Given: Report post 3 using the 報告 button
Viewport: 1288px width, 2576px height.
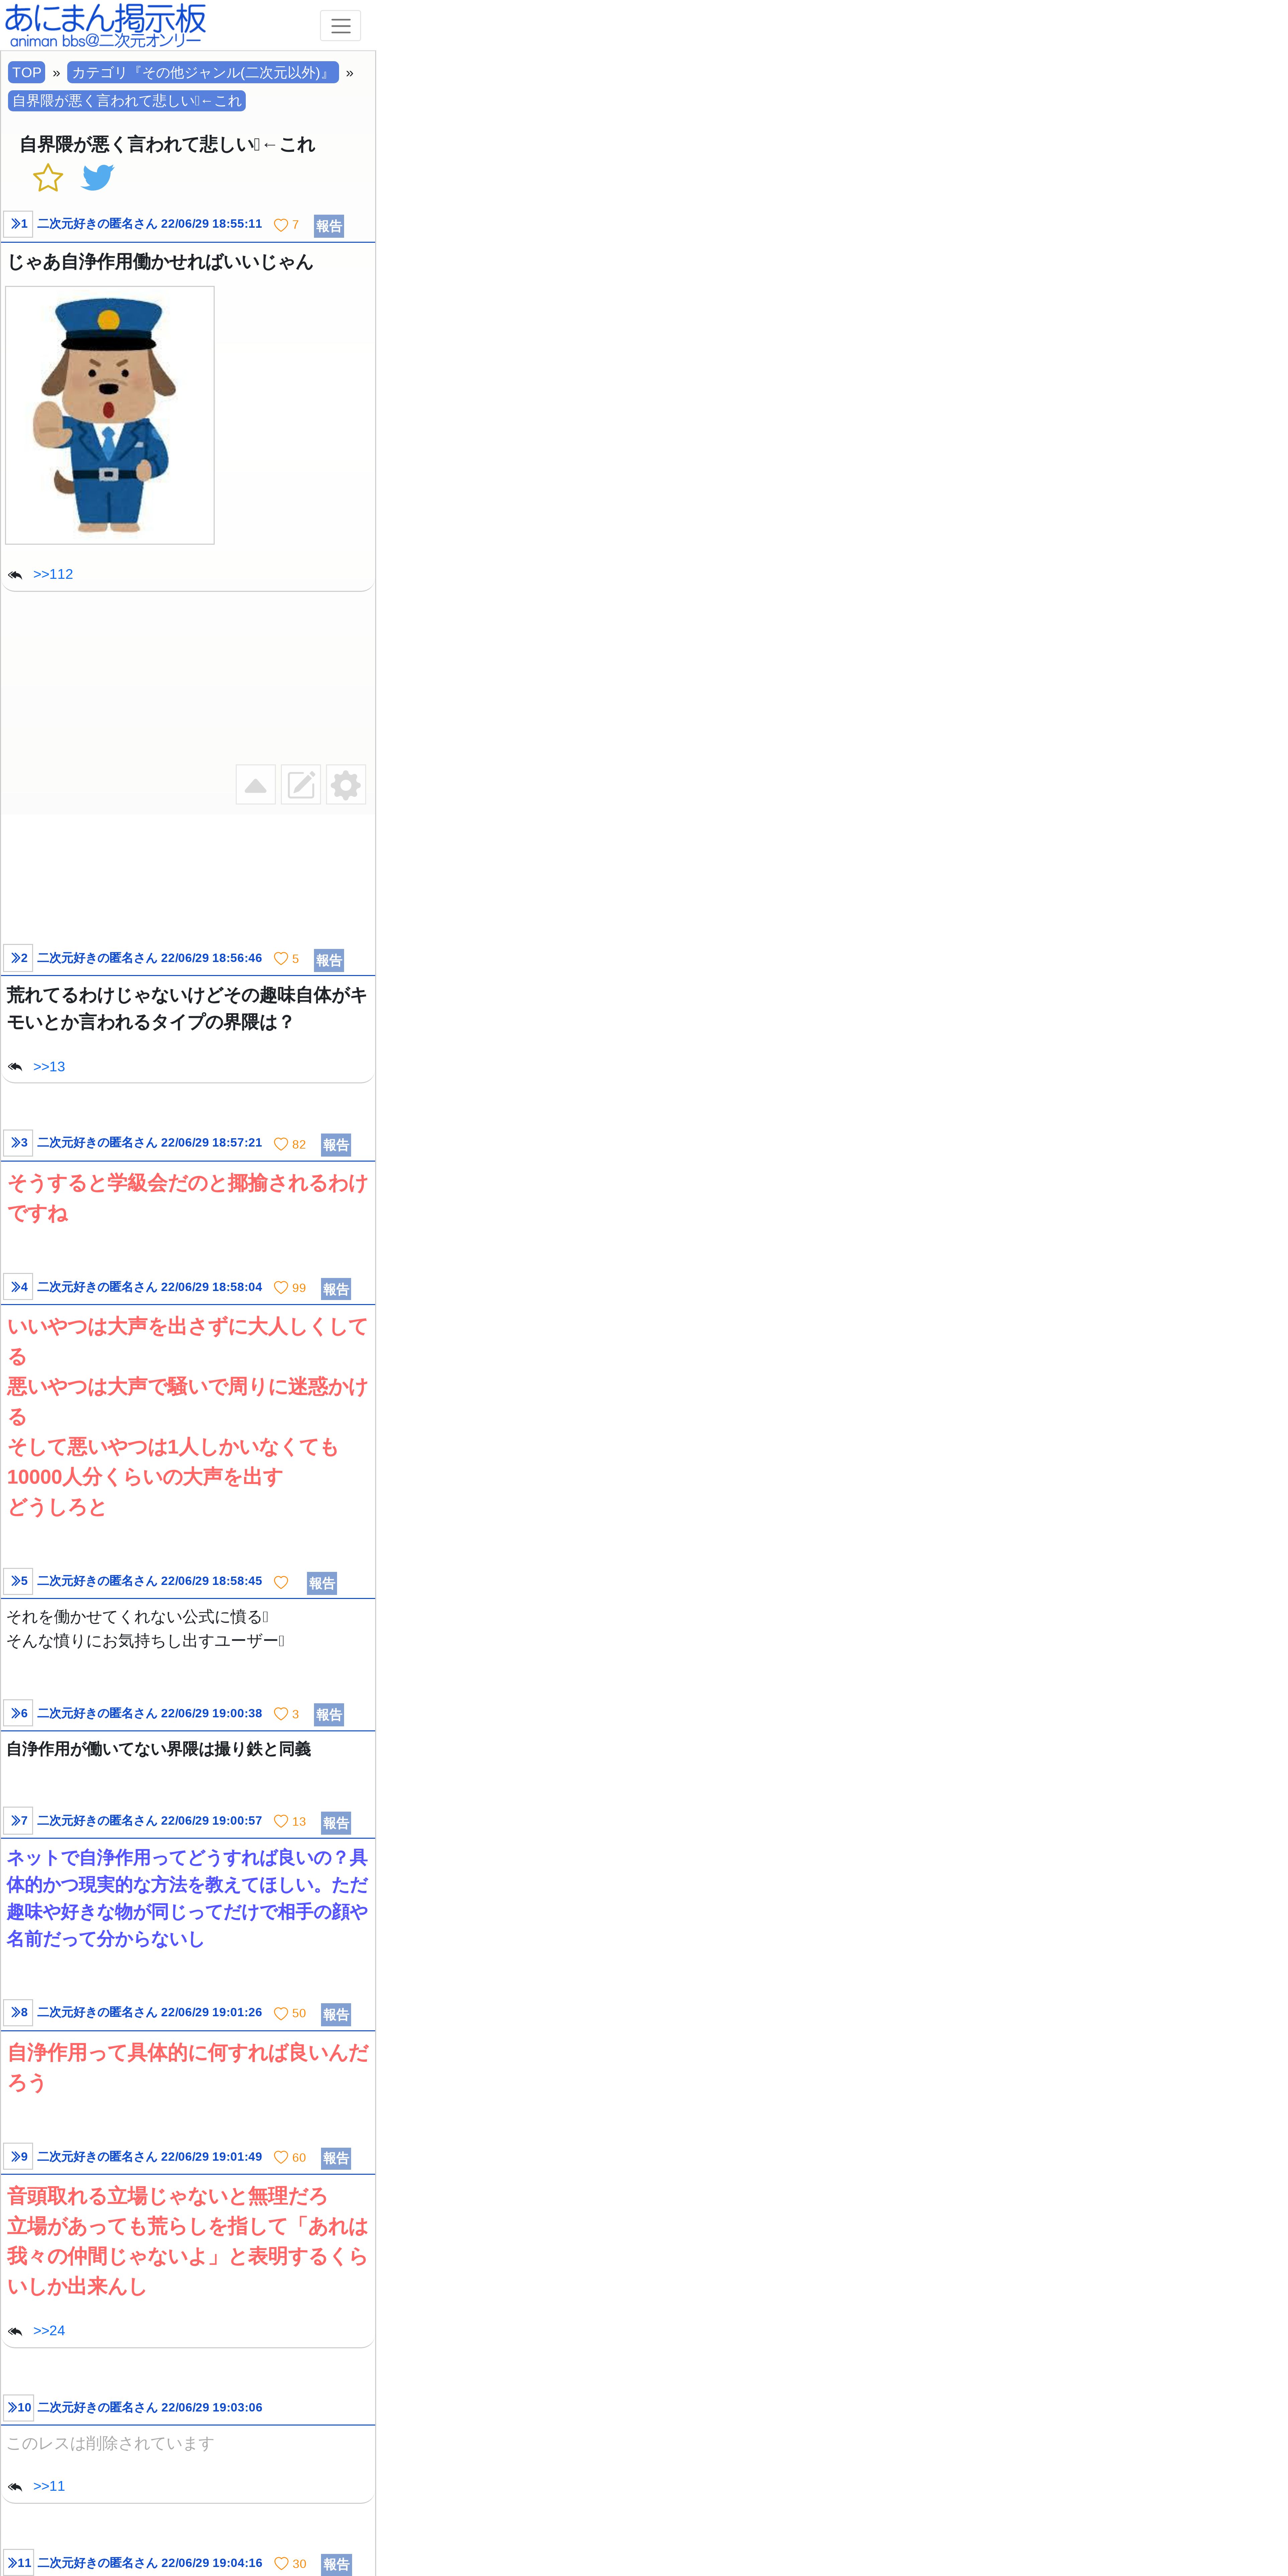Looking at the screenshot, I should point(336,1145).
